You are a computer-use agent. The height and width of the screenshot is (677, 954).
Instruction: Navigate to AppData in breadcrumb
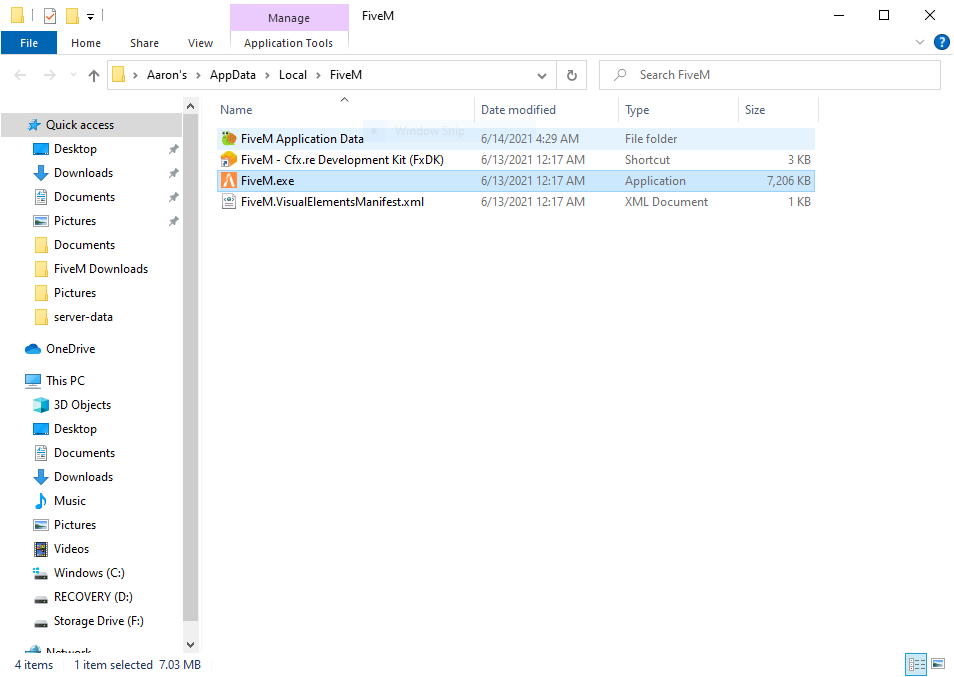pos(232,75)
